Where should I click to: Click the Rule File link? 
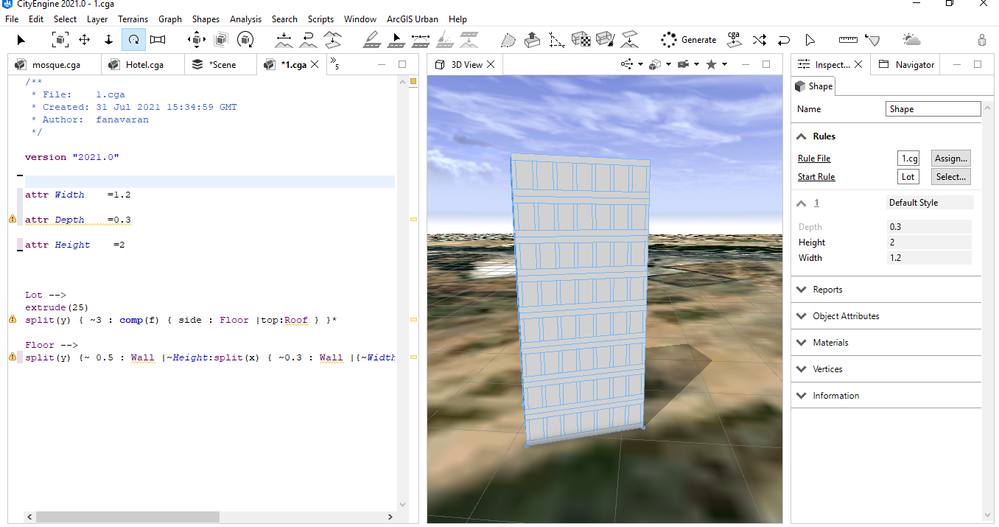coord(814,158)
